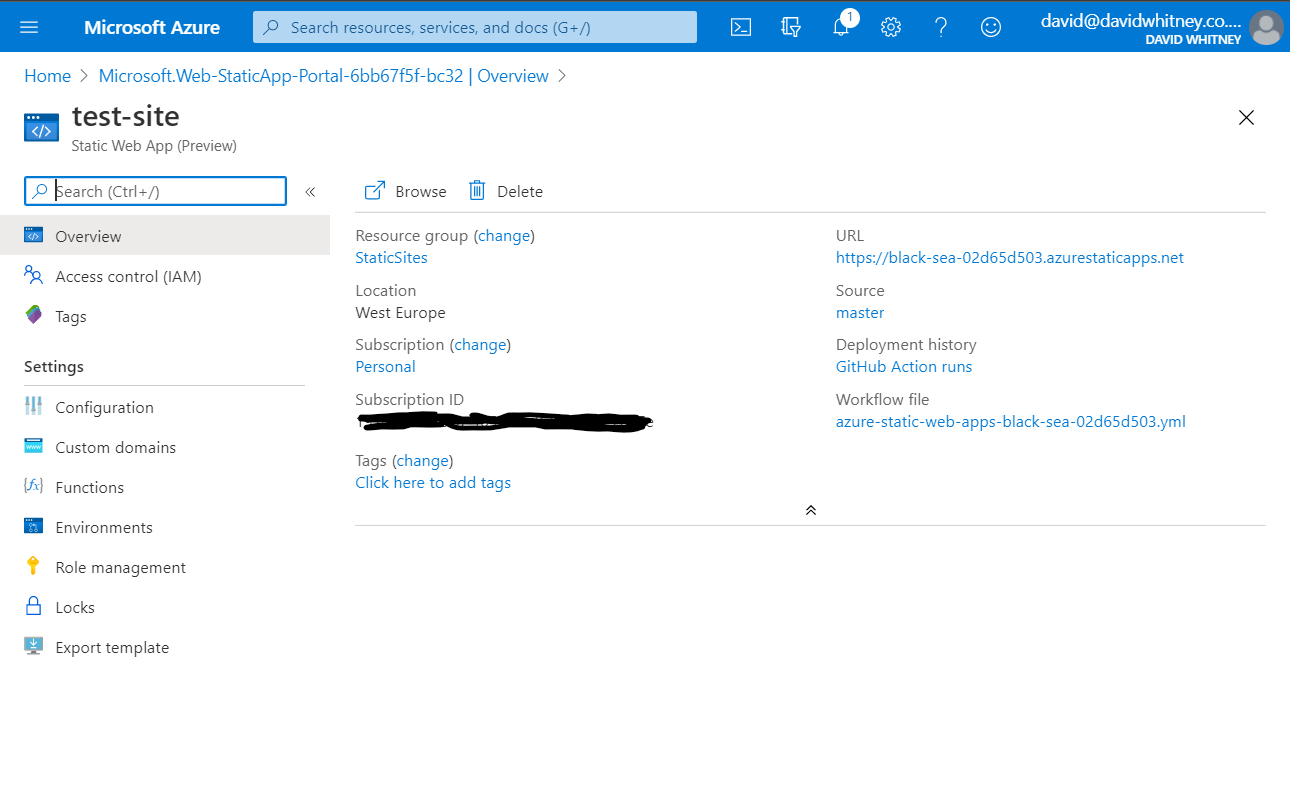Click the Tags icon in sidebar
This screenshot has width=1290, height=787.
coord(34,316)
